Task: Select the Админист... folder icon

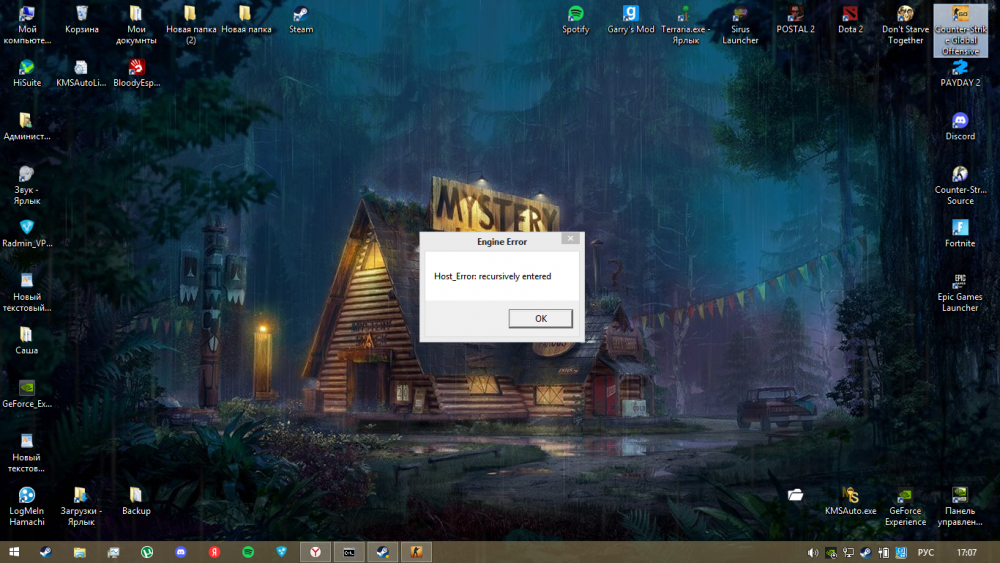Action: tap(27, 127)
